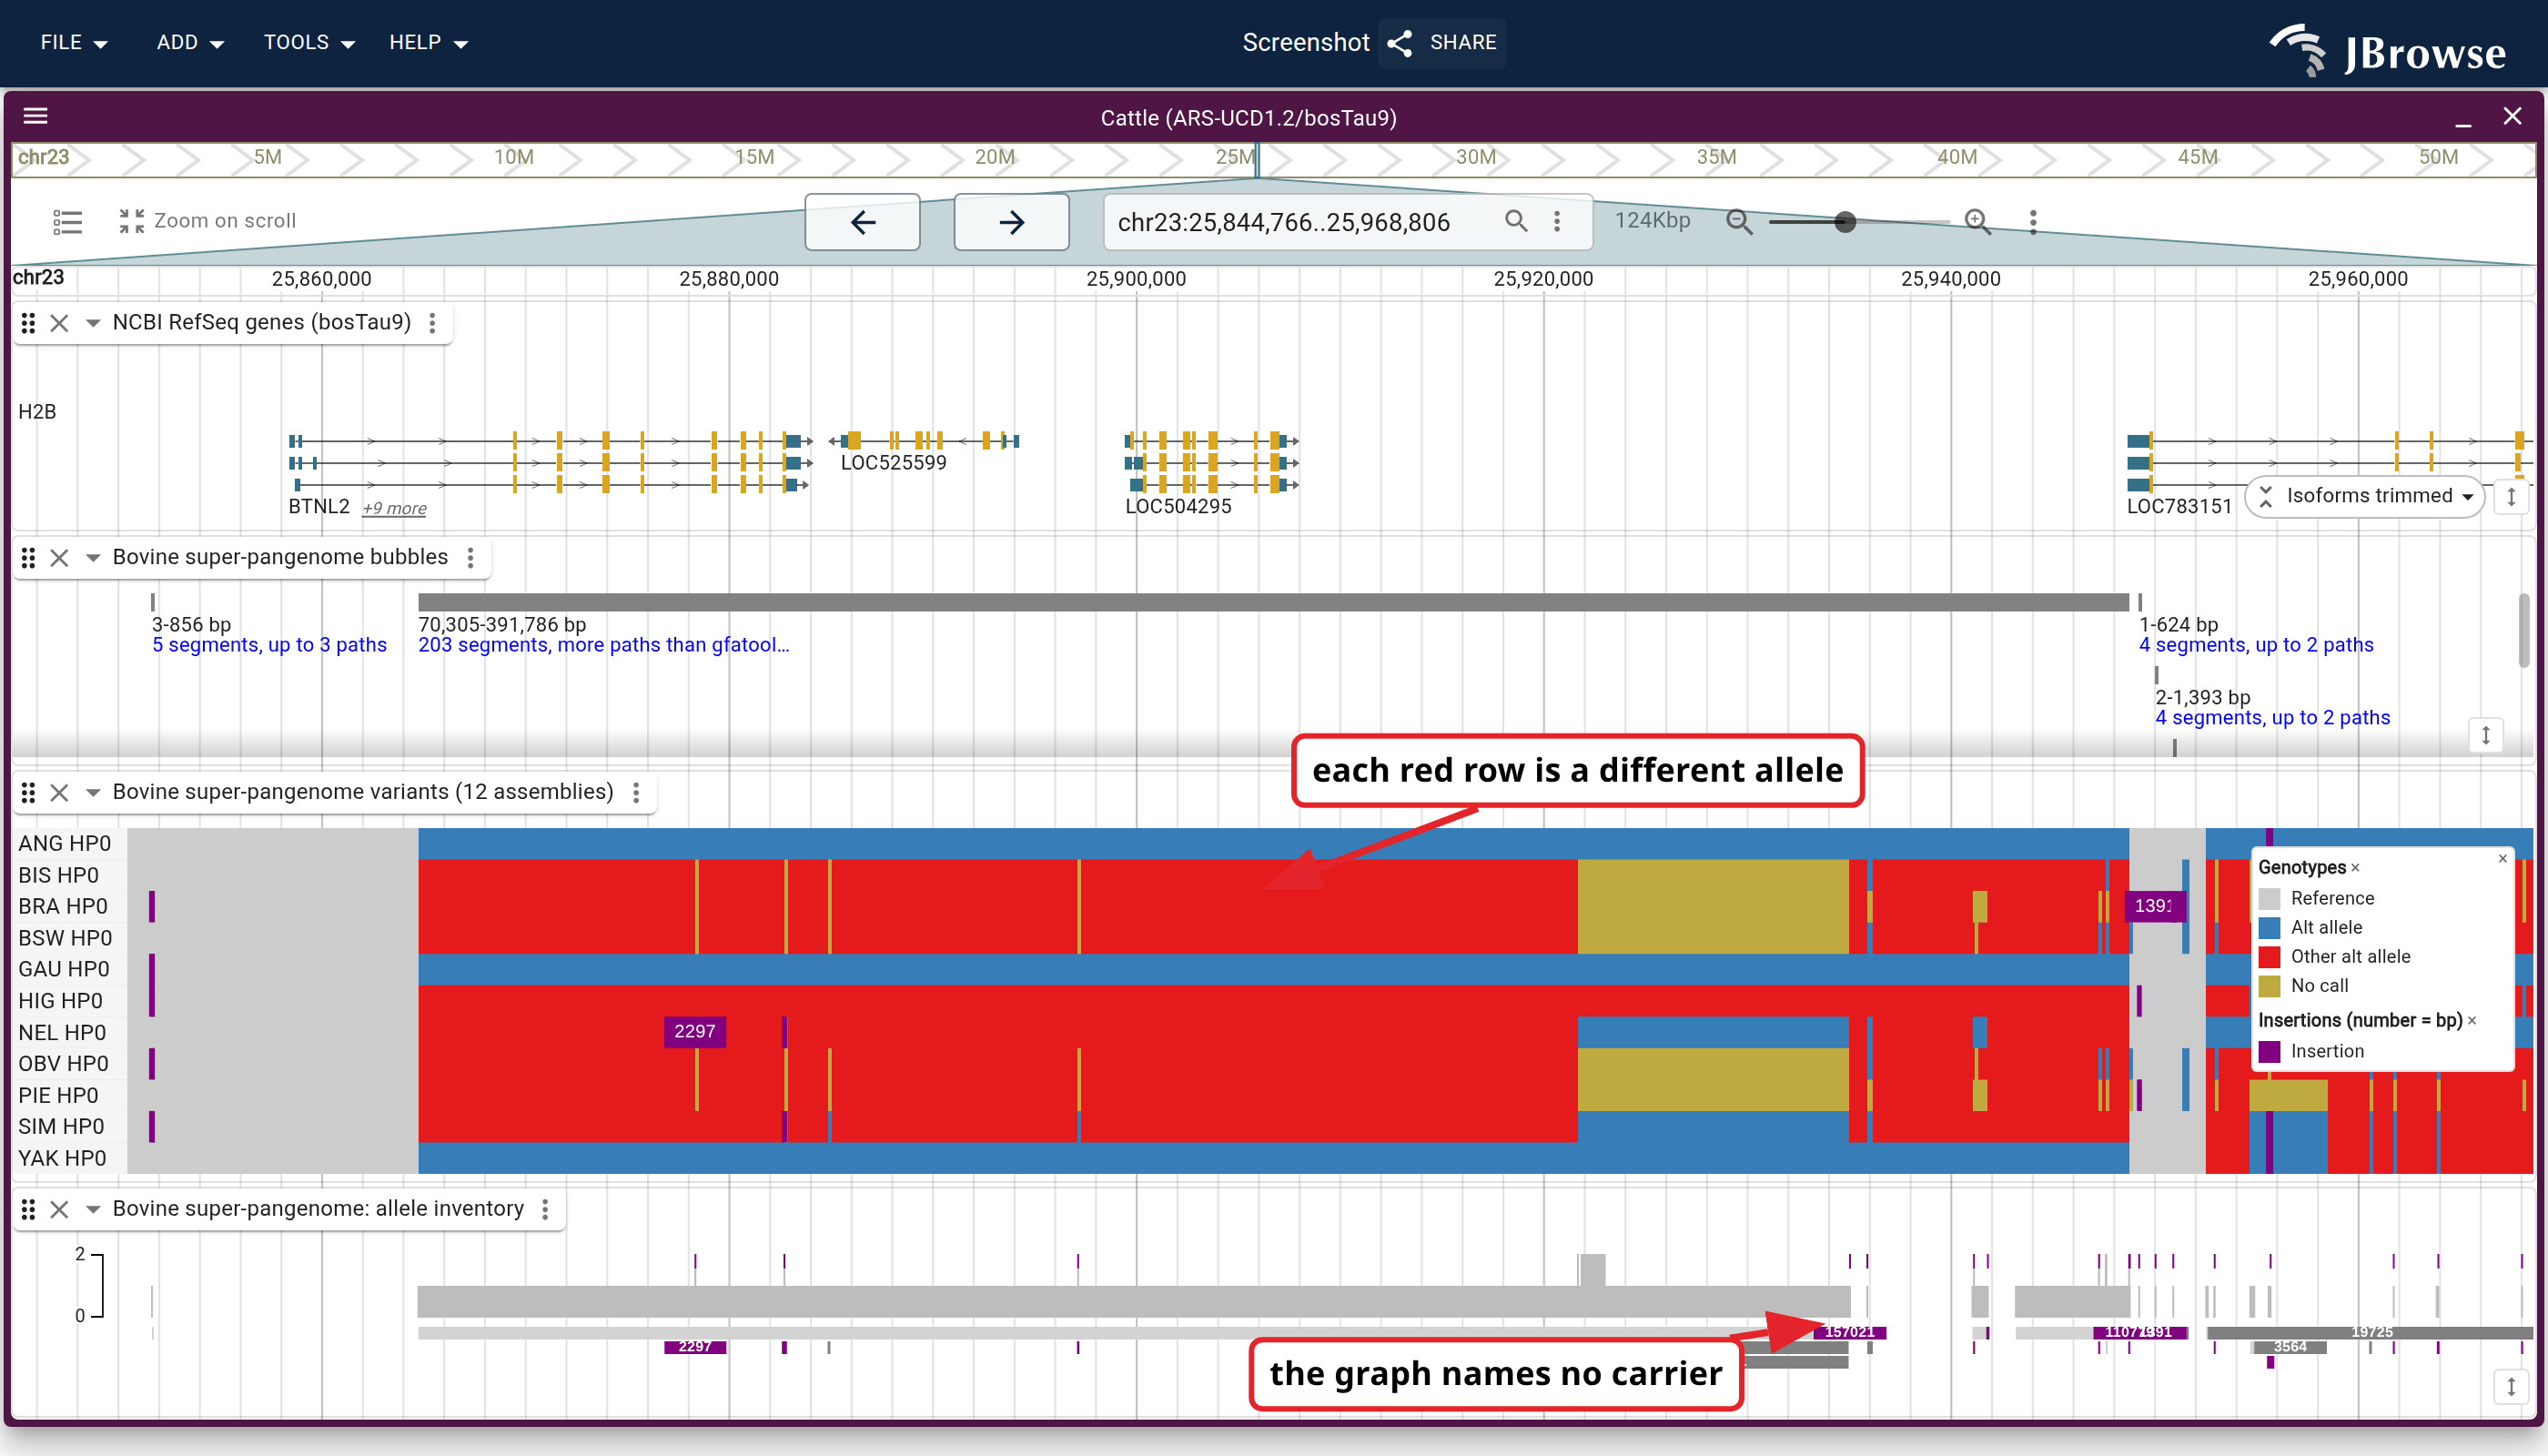
Task: Select the NEL HP0 sample row label
Action: pyautogui.click(x=62, y=1033)
